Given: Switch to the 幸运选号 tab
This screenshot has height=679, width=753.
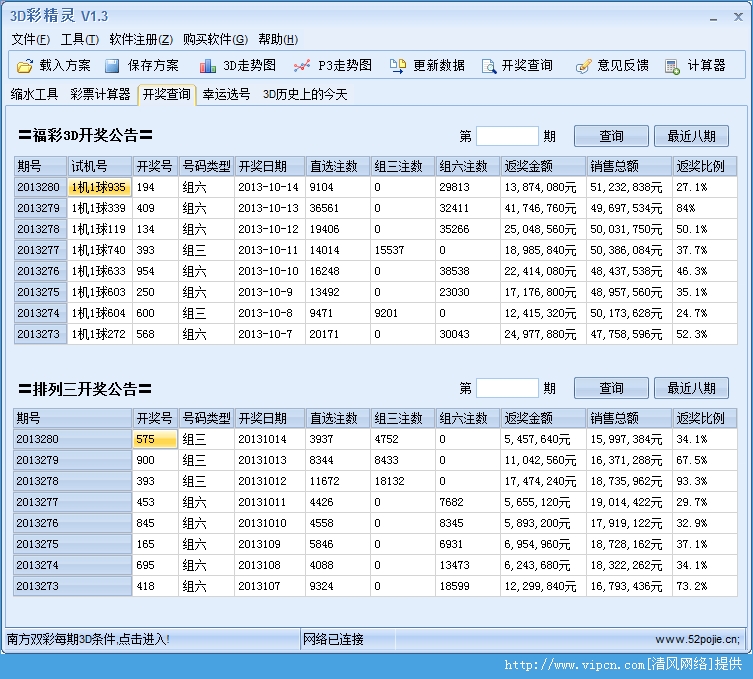Looking at the screenshot, I should click(x=226, y=94).
